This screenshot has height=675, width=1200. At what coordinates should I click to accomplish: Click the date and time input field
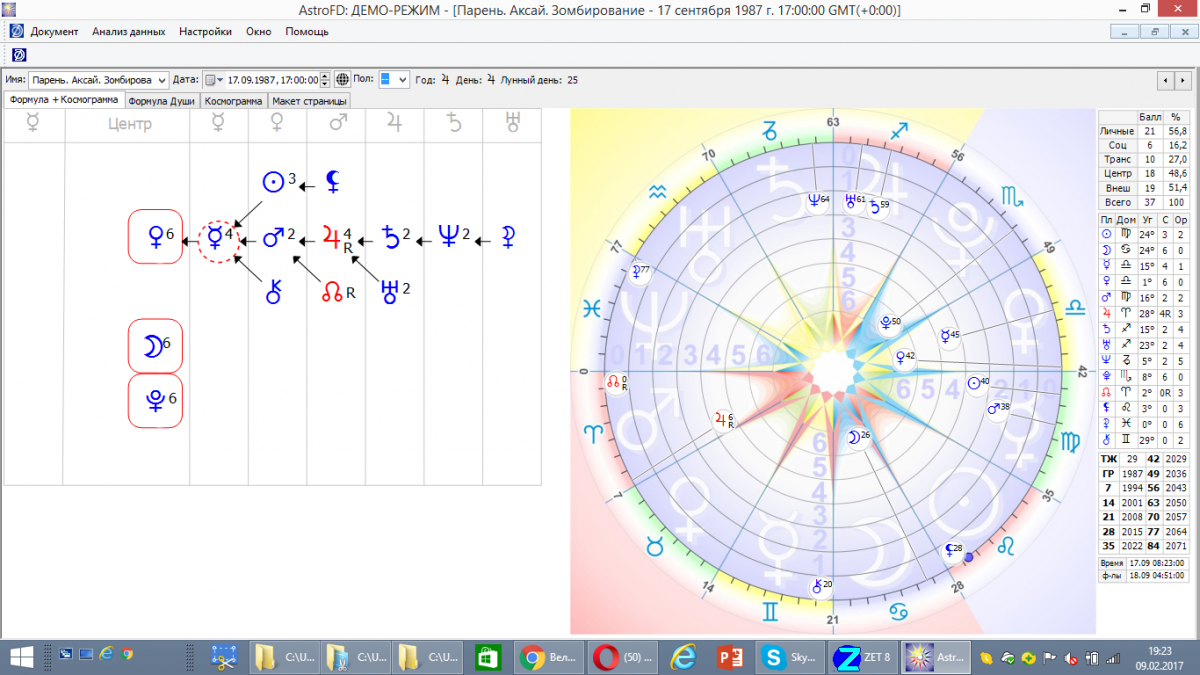click(x=271, y=80)
